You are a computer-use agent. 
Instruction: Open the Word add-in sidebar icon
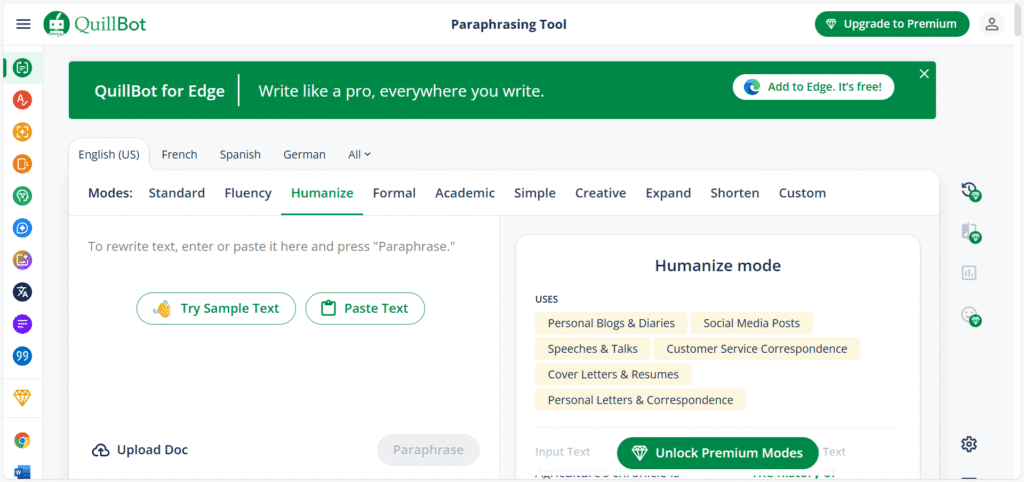click(22, 472)
